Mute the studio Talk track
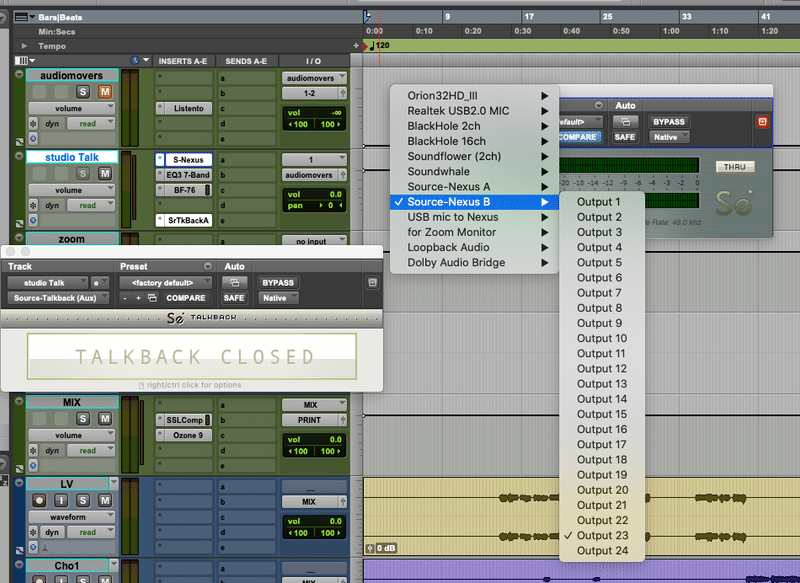 click(x=105, y=173)
